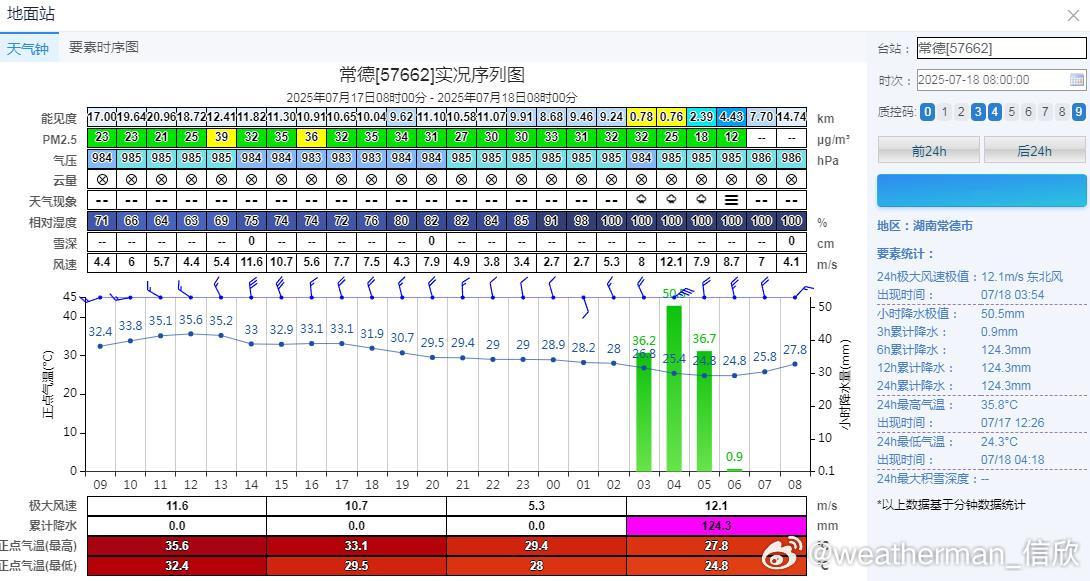
Task: Select the blue visibility cell 2.39
Action: pyautogui.click(x=701, y=117)
